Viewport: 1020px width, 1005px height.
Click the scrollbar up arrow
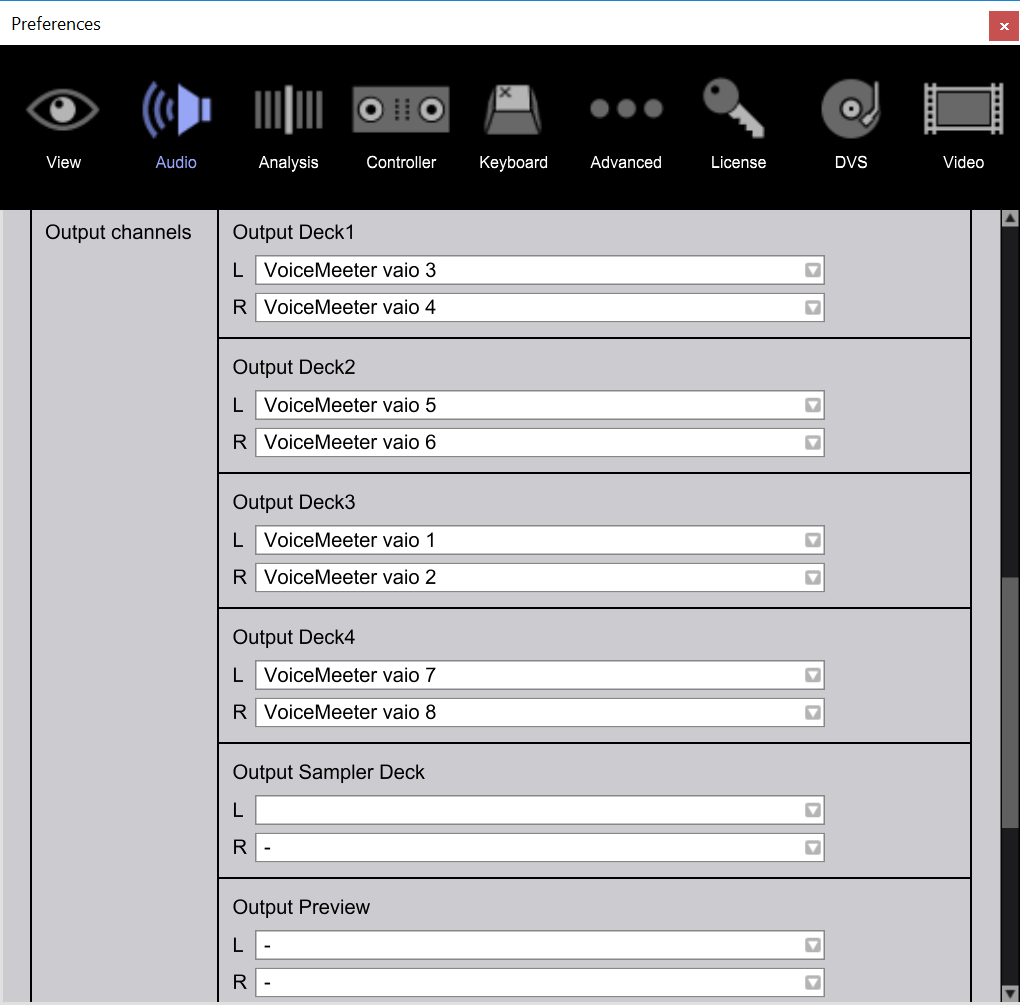(x=1010, y=218)
